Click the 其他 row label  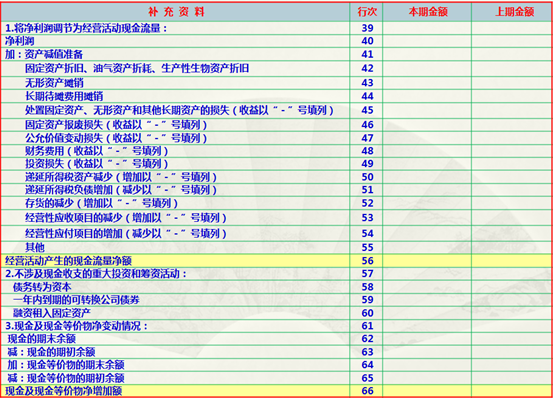tap(35, 247)
